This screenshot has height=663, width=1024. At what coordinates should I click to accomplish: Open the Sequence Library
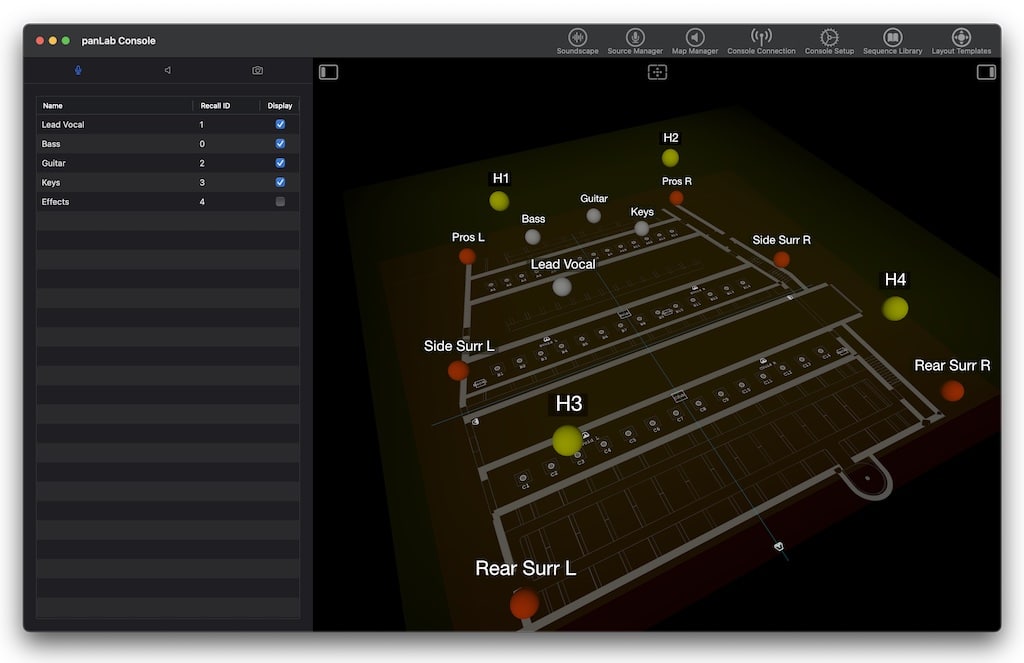coord(893,39)
